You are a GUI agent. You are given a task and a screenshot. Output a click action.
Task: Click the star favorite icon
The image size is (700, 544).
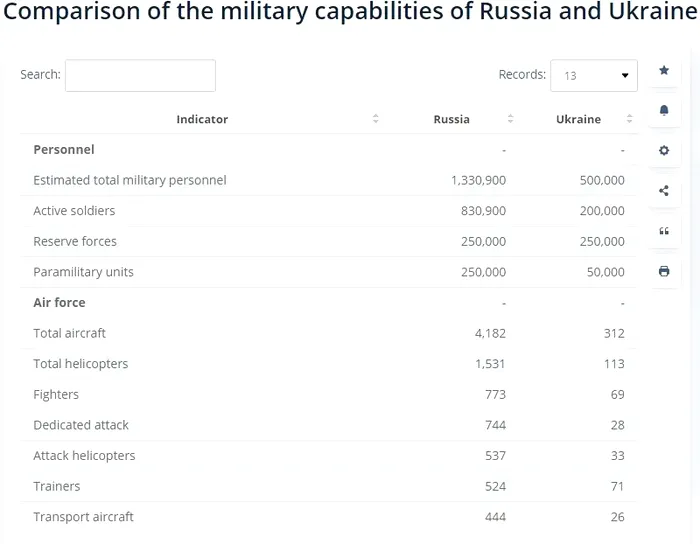coord(664,71)
